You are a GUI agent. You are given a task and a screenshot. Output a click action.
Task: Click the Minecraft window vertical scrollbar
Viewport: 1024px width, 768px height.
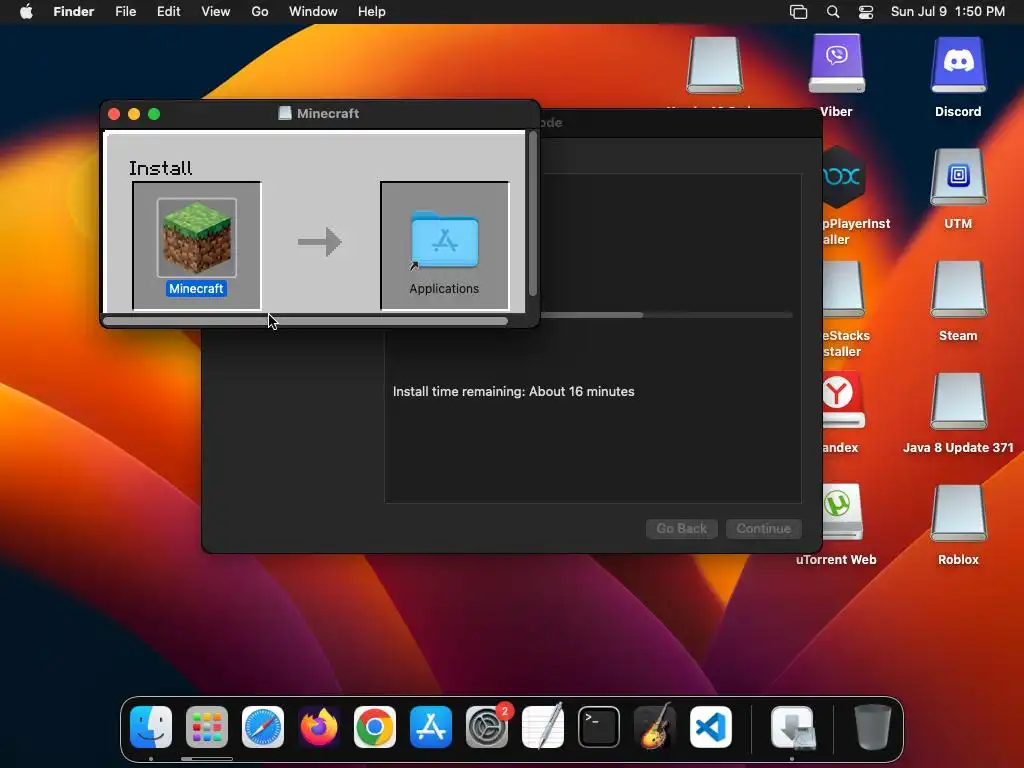[x=532, y=214]
